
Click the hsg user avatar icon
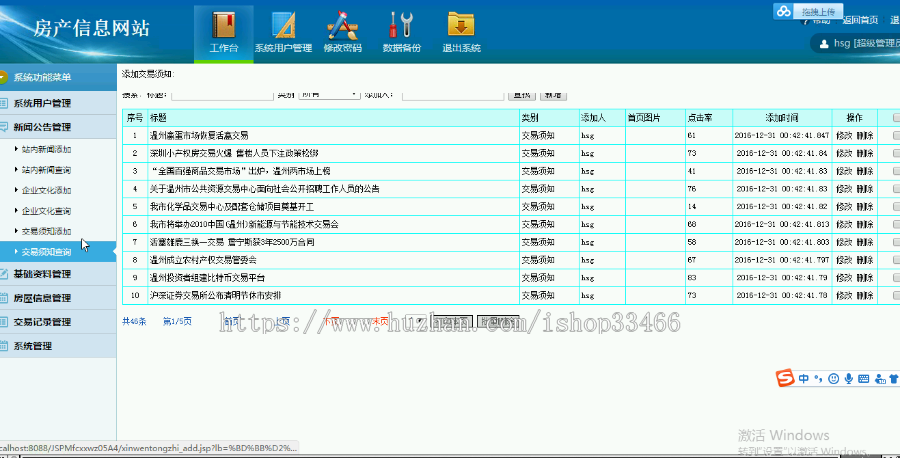point(824,44)
